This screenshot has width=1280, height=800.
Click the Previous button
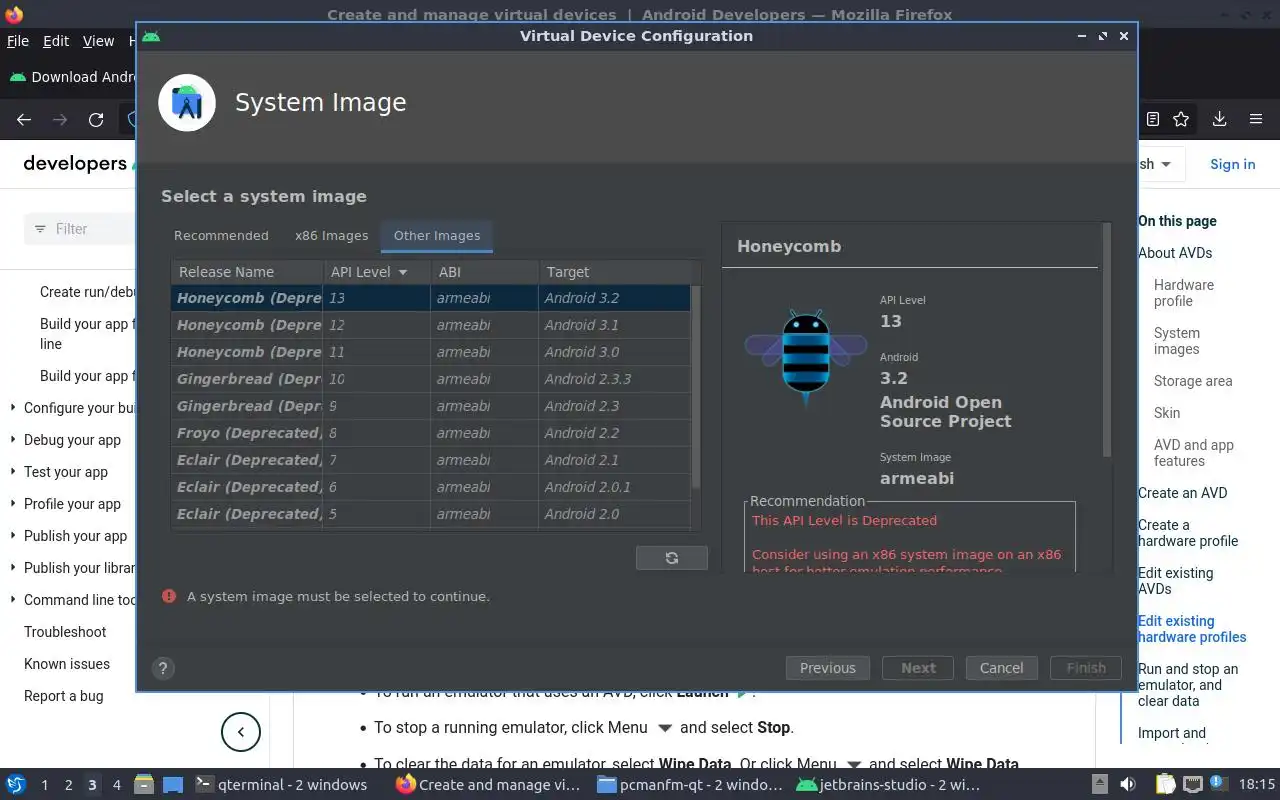[x=827, y=668]
